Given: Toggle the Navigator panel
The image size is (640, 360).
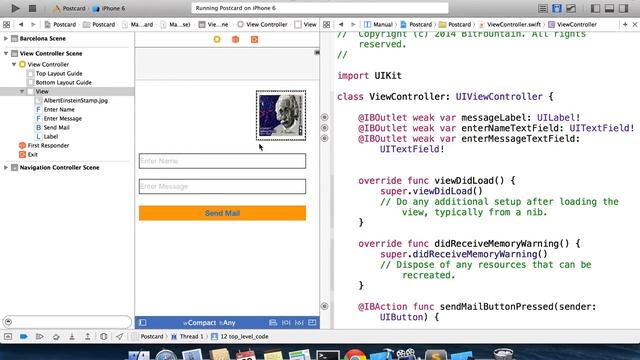Looking at the screenshot, I should pyautogui.click(x=596, y=8).
